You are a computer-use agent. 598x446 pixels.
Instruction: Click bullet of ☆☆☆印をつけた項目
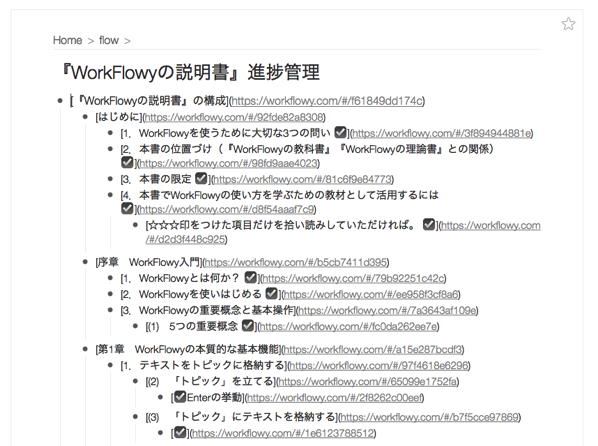coord(135,225)
